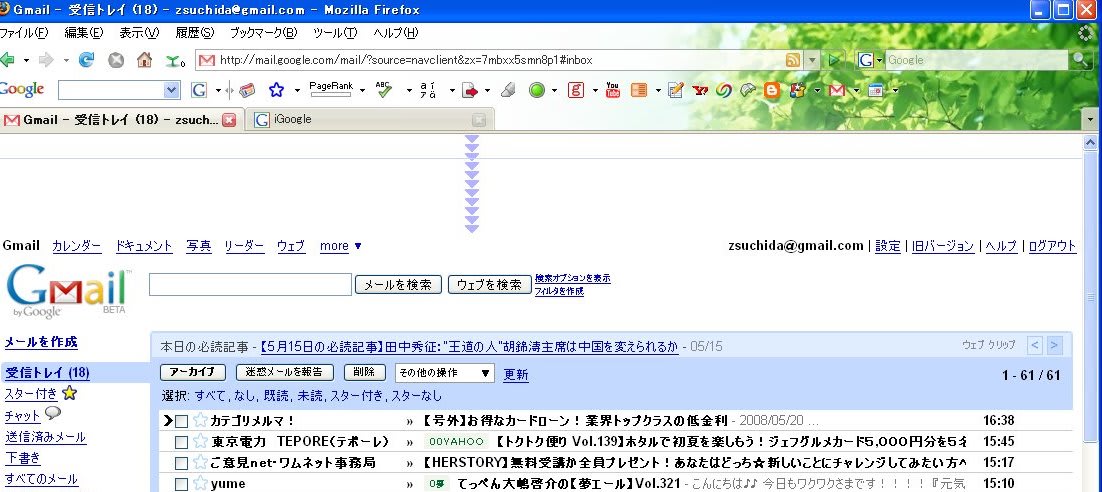The height and width of the screenshot is (492, 1102).
Task: Click the Reload page icon
Action: (86, 60)
